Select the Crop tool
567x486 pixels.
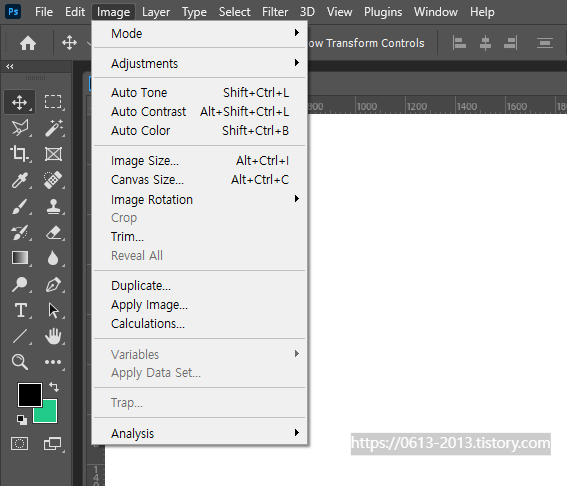pyautogui.click(x=19, y=154)
